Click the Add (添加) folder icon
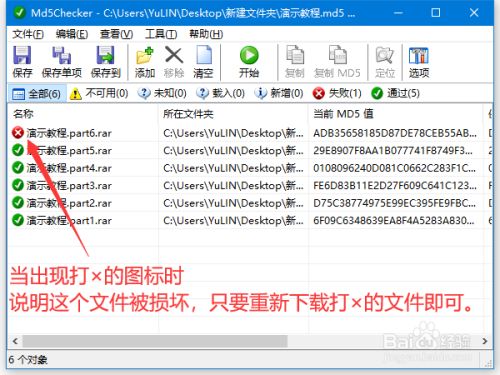 pos(145,55)
